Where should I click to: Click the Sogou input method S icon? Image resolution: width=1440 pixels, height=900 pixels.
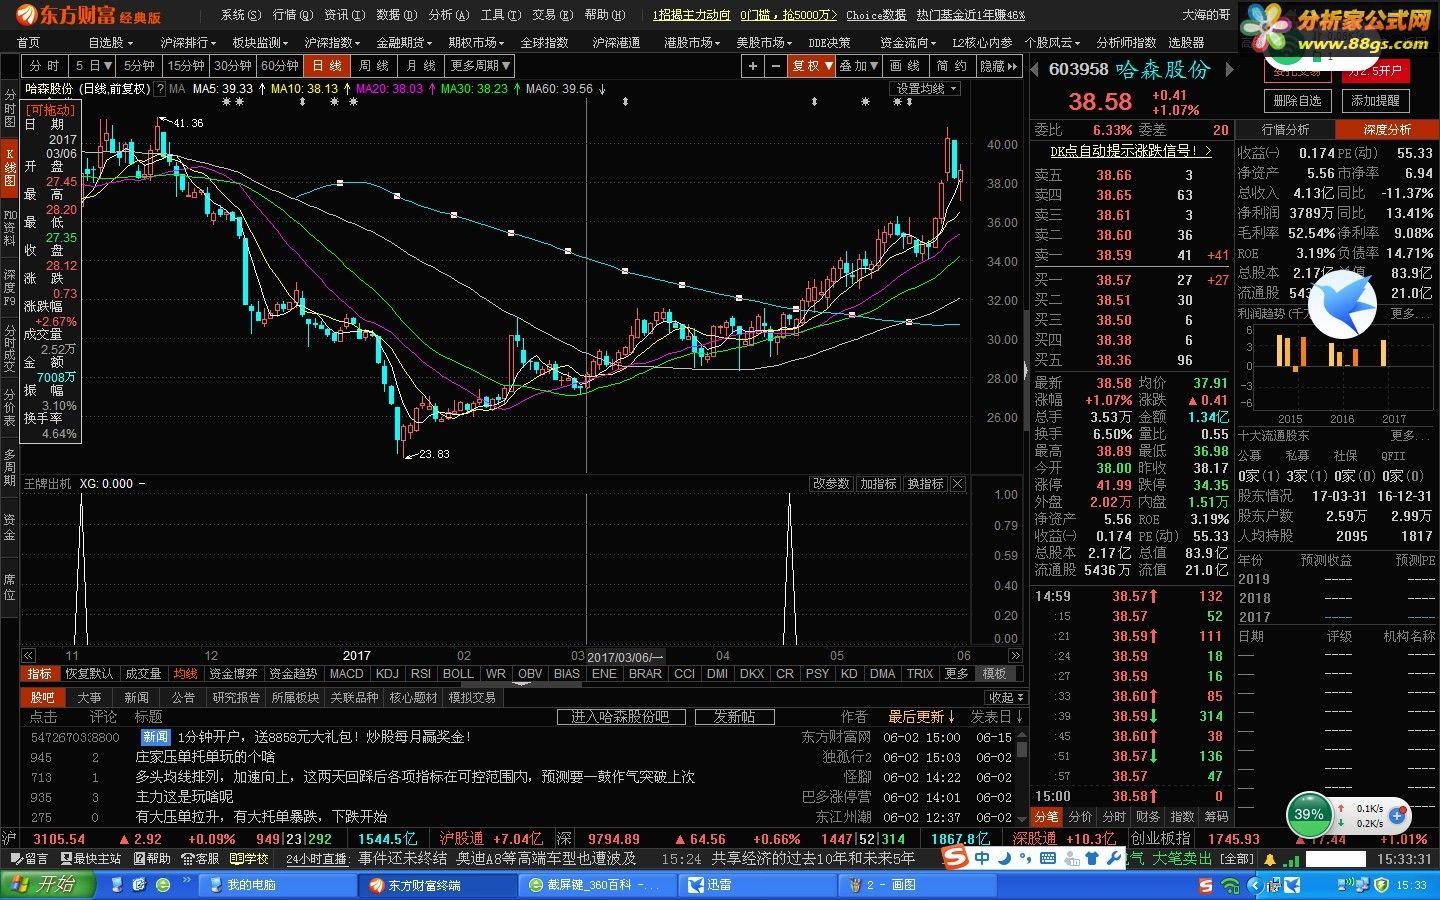(955, 858)
